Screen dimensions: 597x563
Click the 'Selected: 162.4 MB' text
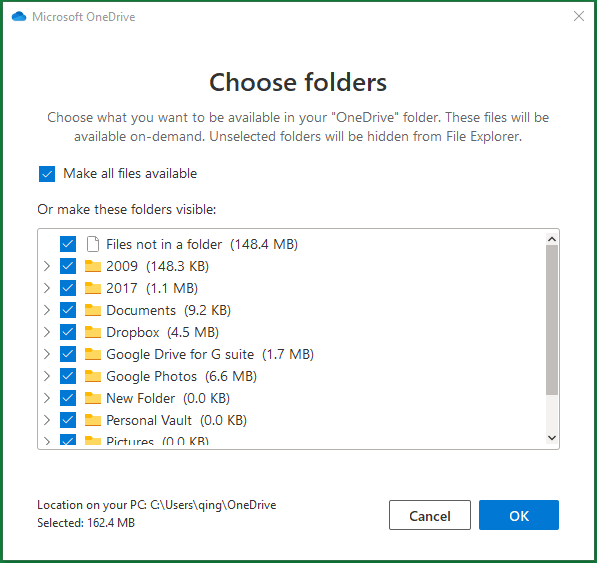click(86, 523)
